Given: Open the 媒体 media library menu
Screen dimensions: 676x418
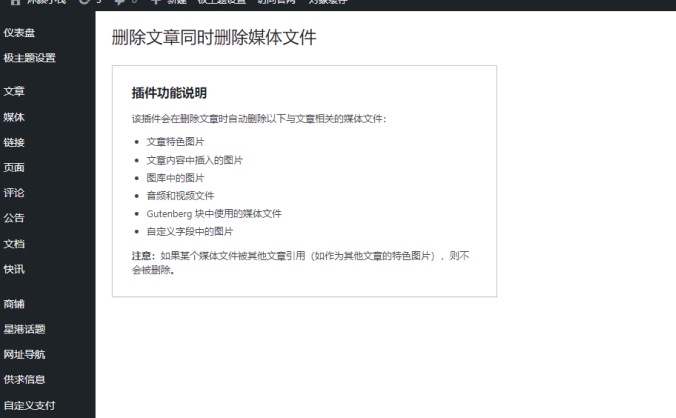Looking at the screenshot, I should [14, 118].
